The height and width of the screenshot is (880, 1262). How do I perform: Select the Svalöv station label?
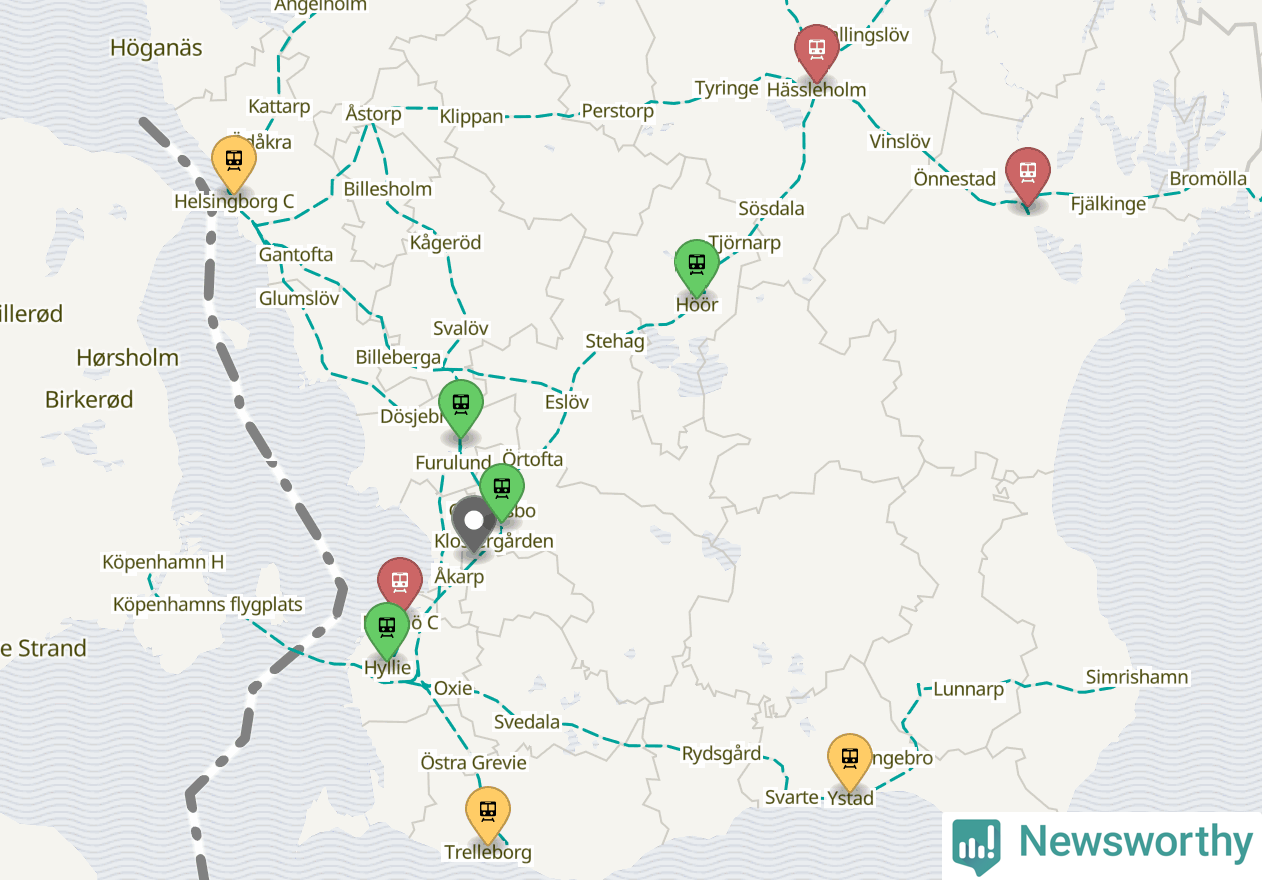click(460, 328)
